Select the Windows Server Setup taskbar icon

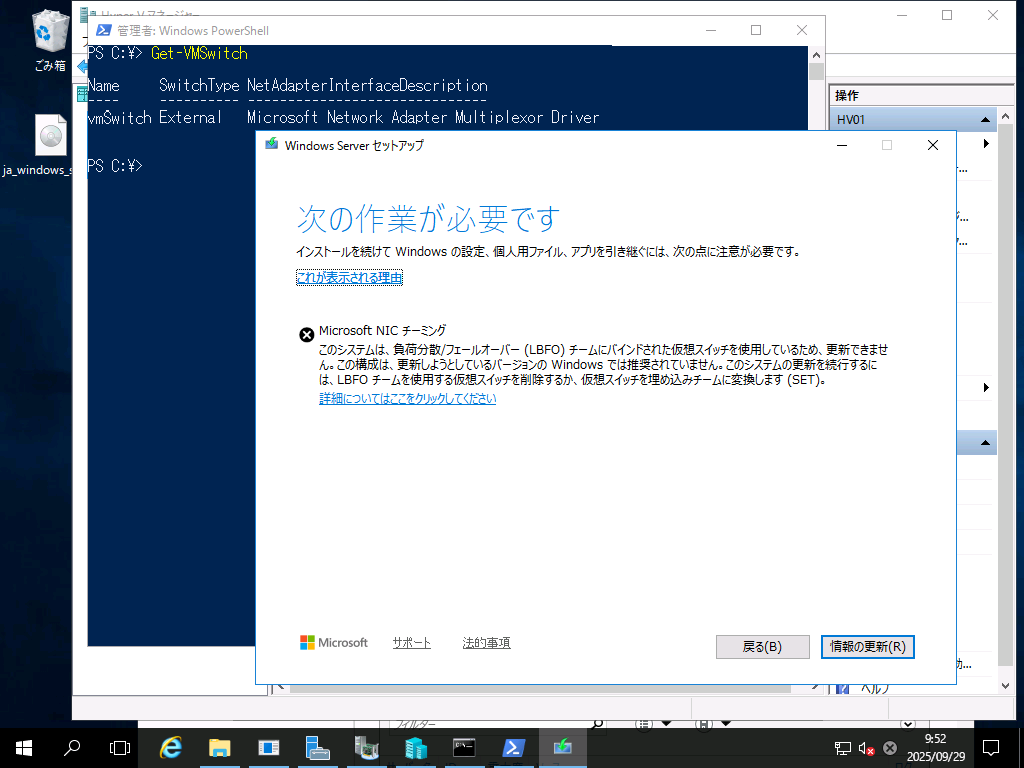click(x=562, y=747)
